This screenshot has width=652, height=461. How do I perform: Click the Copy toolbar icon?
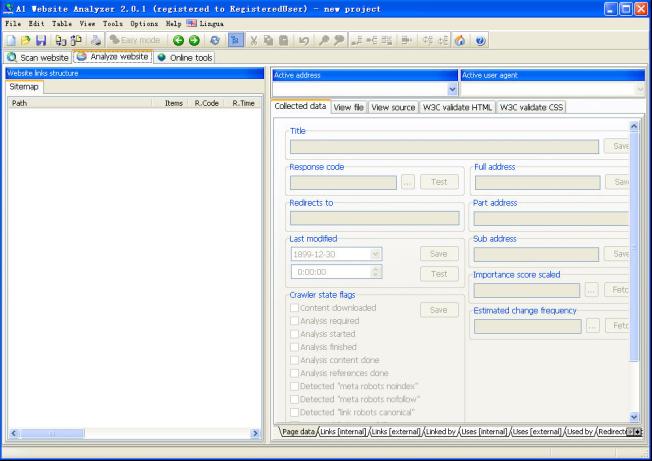click(269, 40)
